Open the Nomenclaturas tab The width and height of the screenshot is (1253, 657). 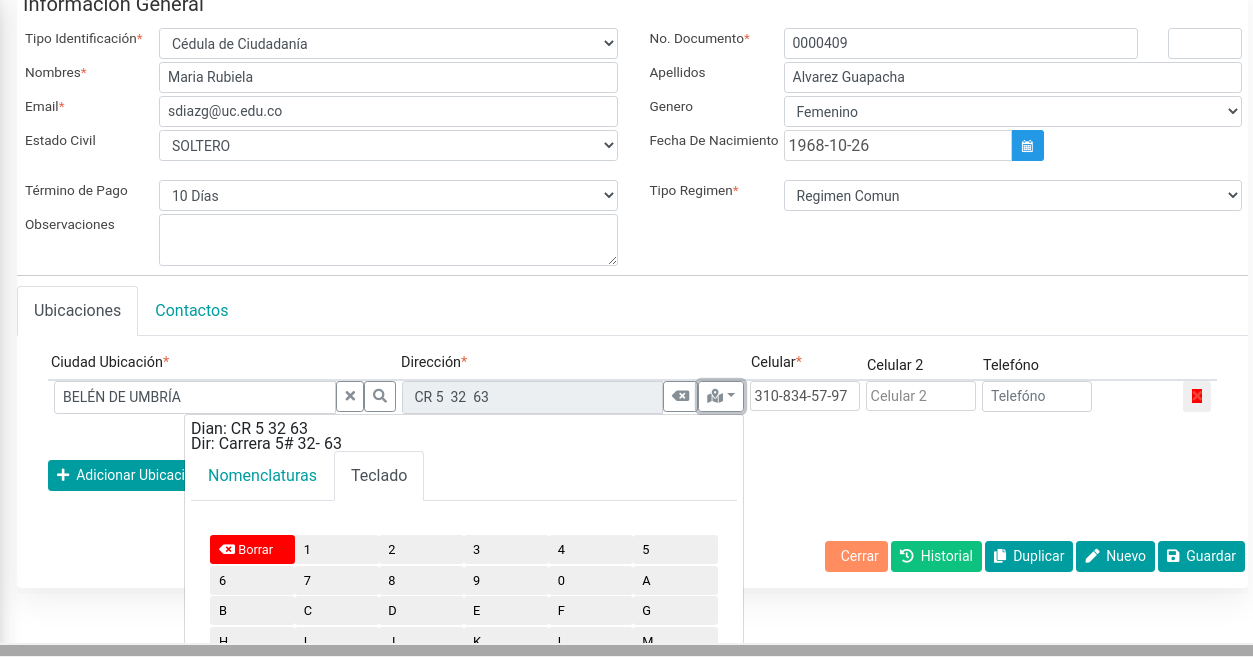pos(262,476)
